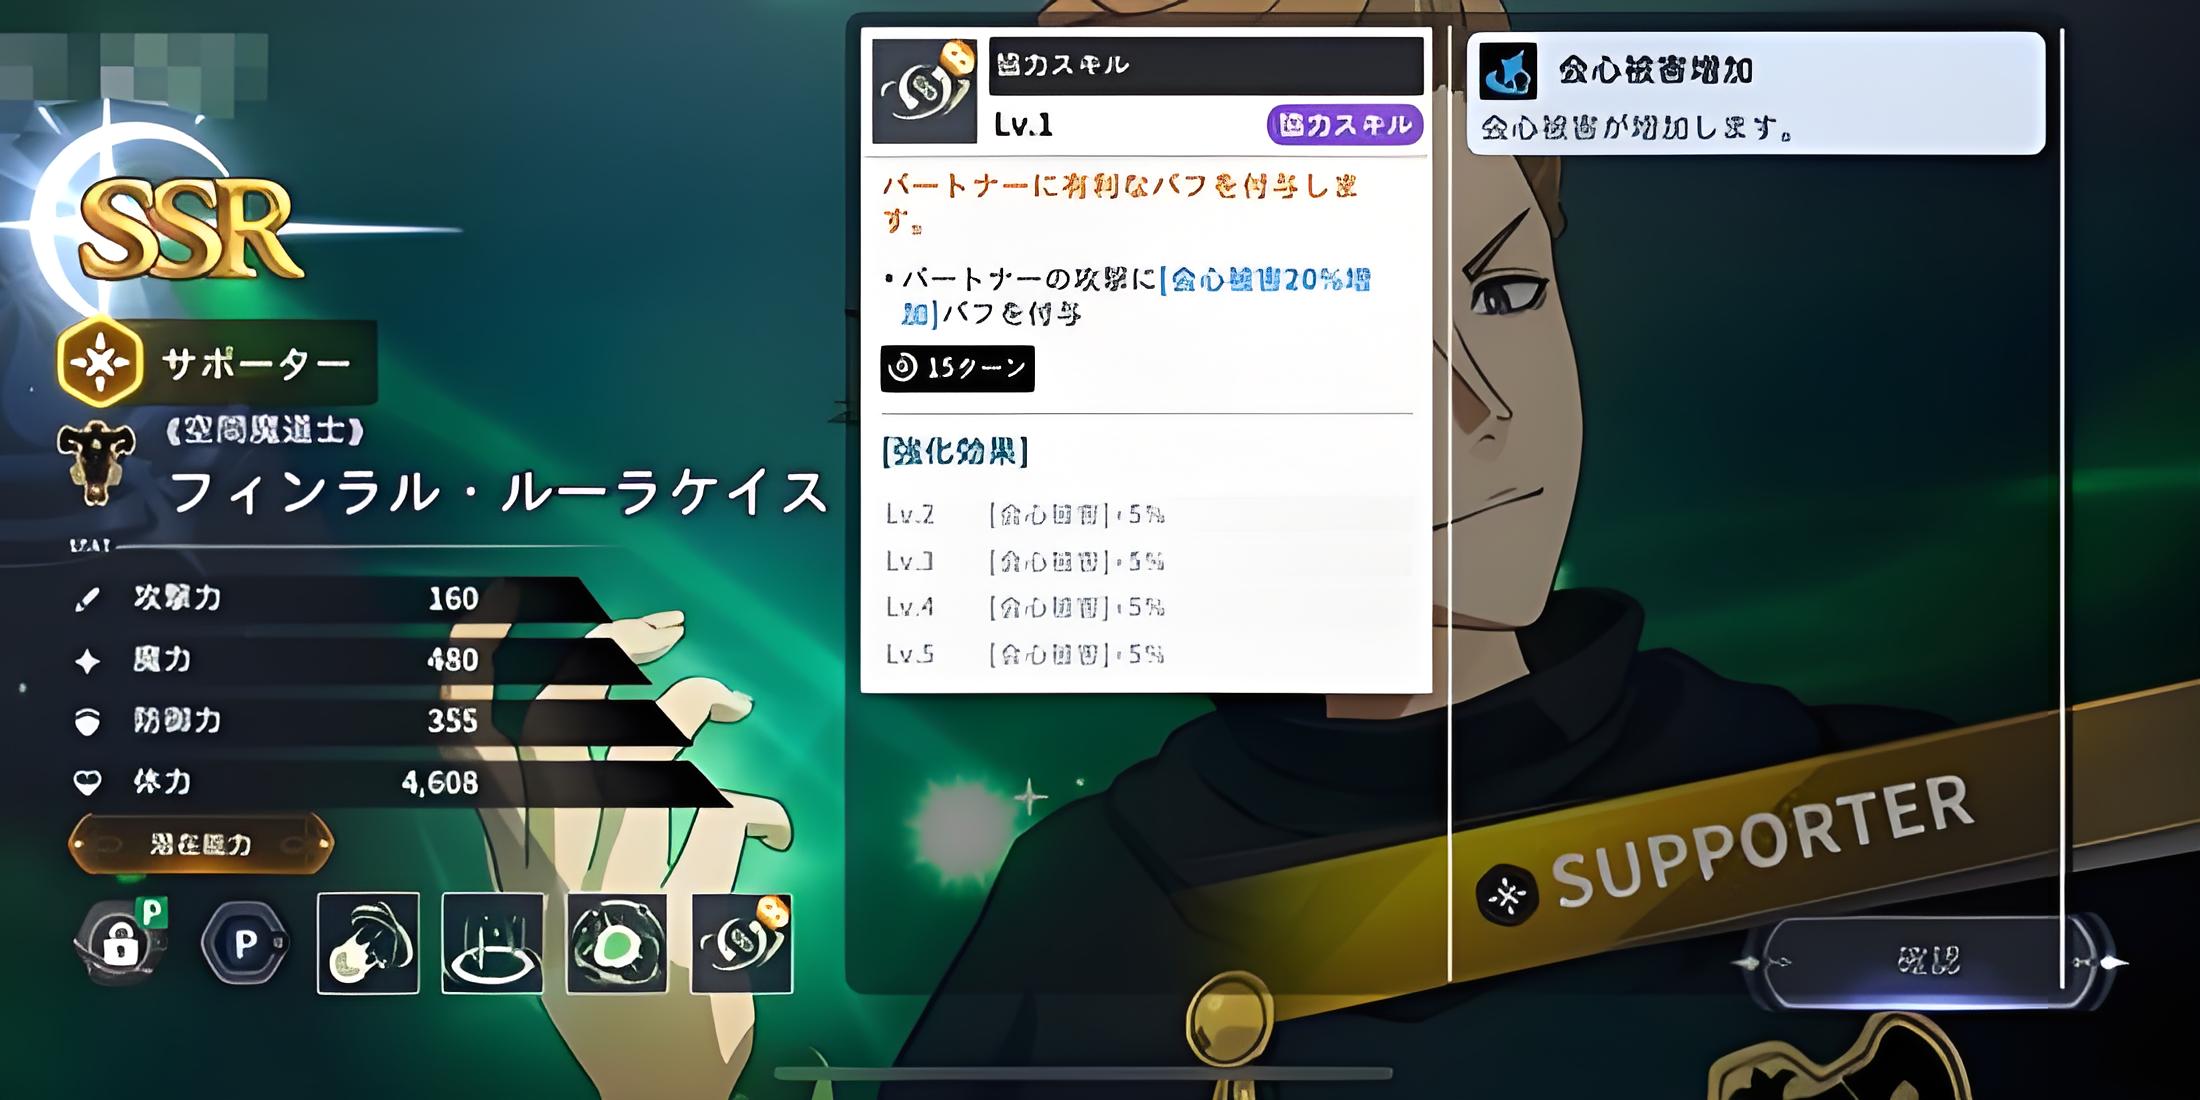Screen dimensions: 2200x1100
Task: Select the partner skill icon in bottom row
Action: click(742, 943)
